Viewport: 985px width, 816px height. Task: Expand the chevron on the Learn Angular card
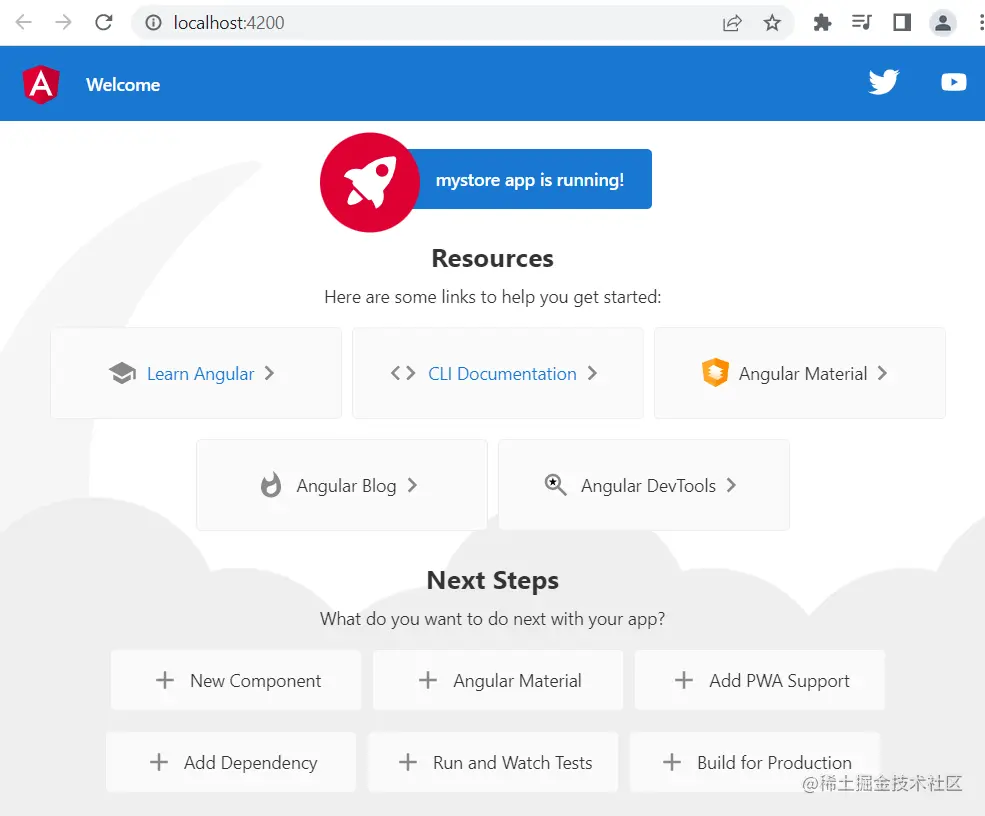[x=268, y=373]
